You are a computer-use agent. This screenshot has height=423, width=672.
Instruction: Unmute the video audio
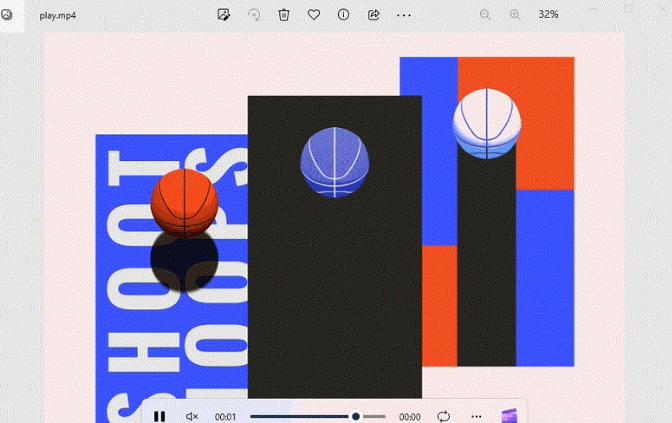click(x=192, y=416)
